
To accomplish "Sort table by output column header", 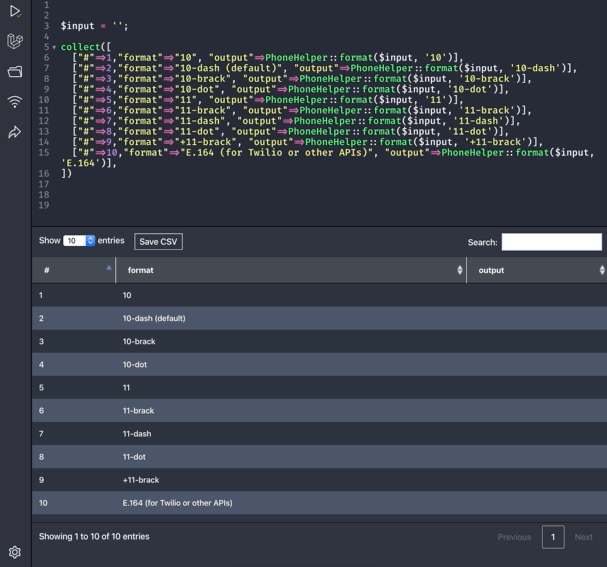I will (x=537, y=270).
